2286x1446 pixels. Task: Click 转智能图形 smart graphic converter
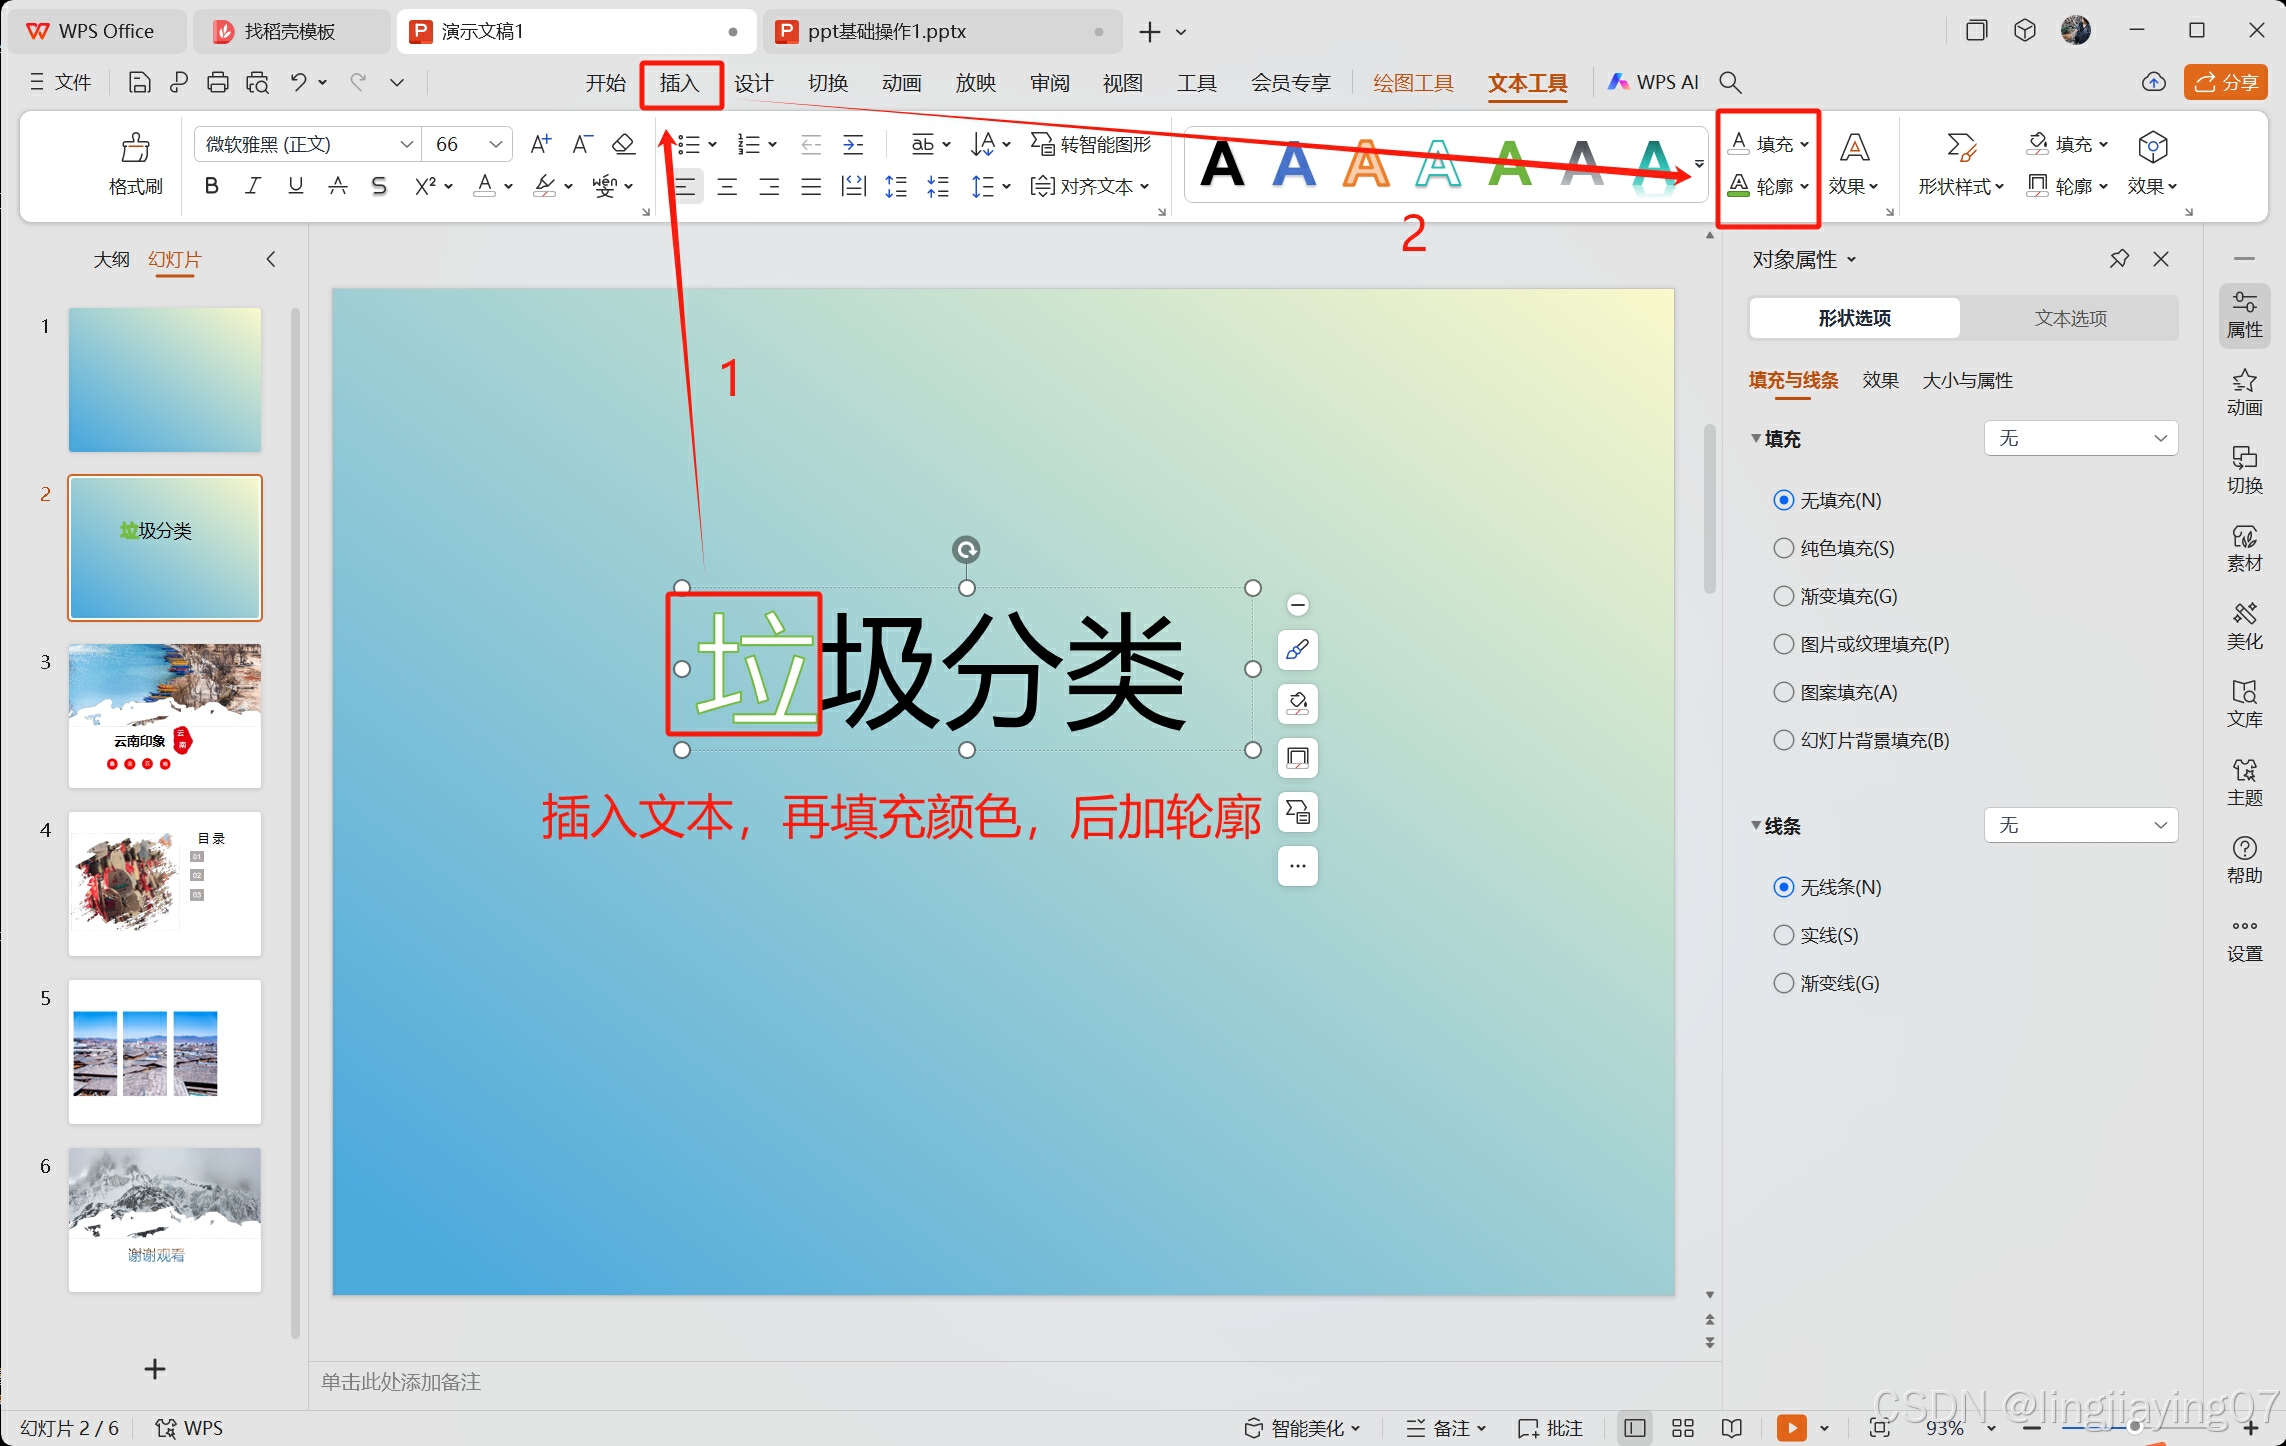[1091, 144]
